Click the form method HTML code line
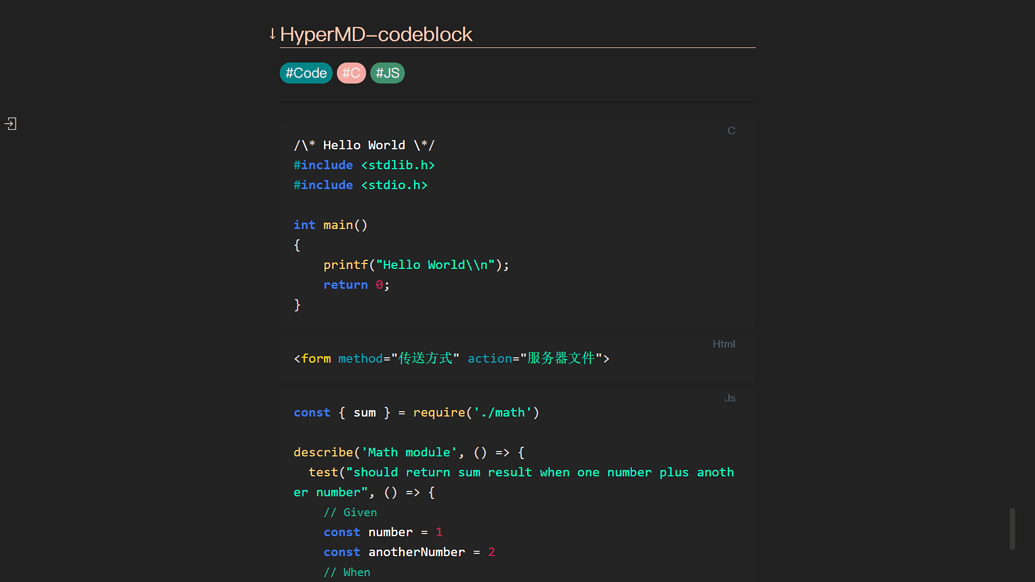This screenshot has height=582, width=1035. pyautogui.click(x=451, y=358)
